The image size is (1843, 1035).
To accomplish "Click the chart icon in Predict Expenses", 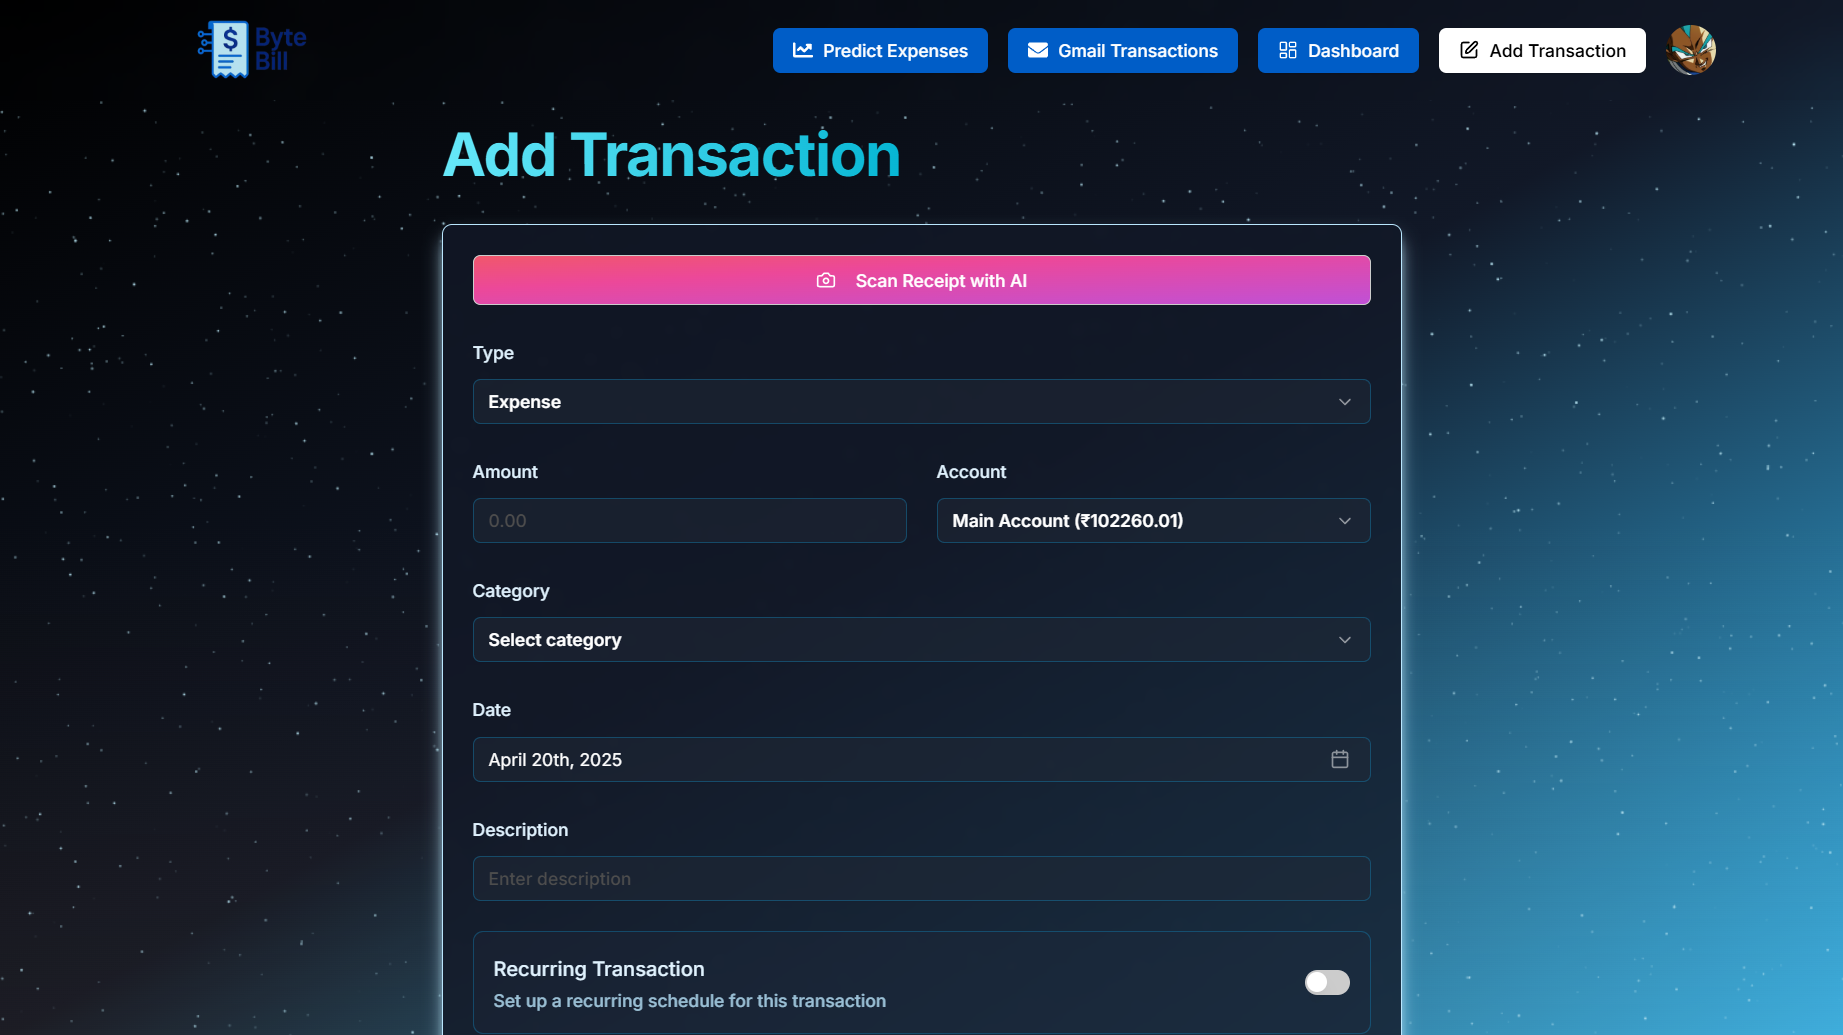I will [802, 50].
